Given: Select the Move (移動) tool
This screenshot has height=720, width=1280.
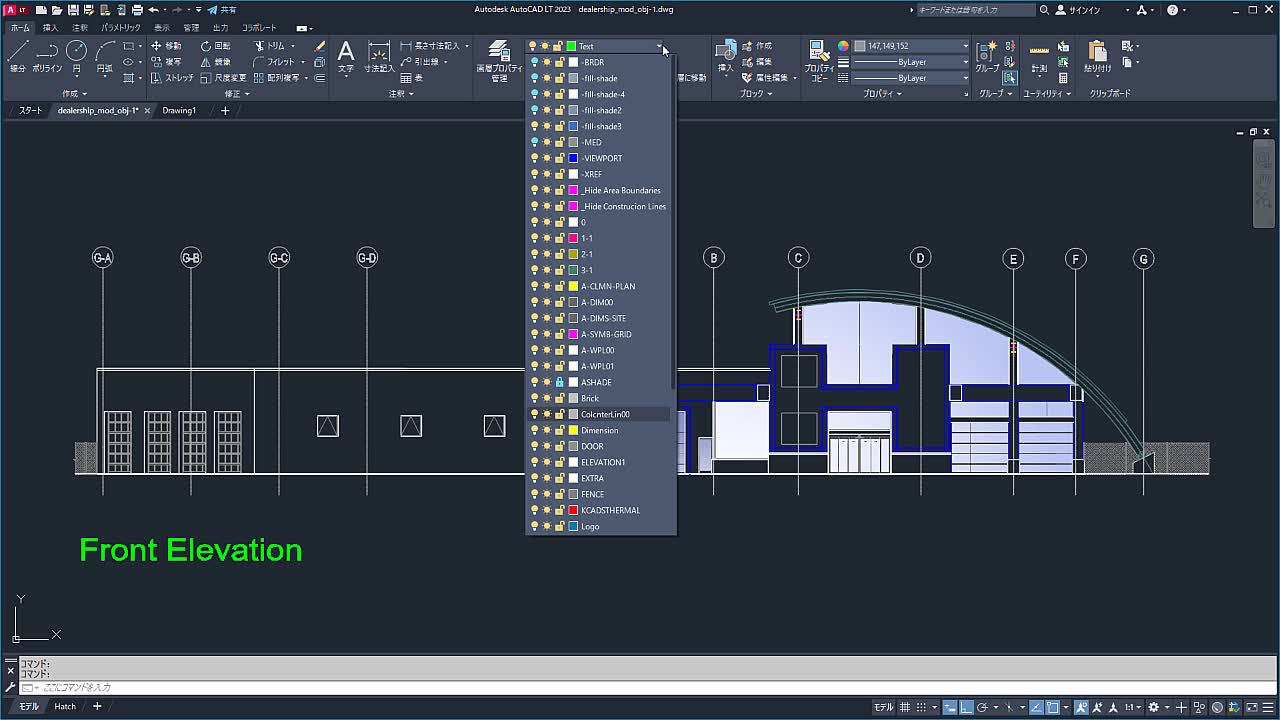Looking at the screenshot, I should point(166,46).
